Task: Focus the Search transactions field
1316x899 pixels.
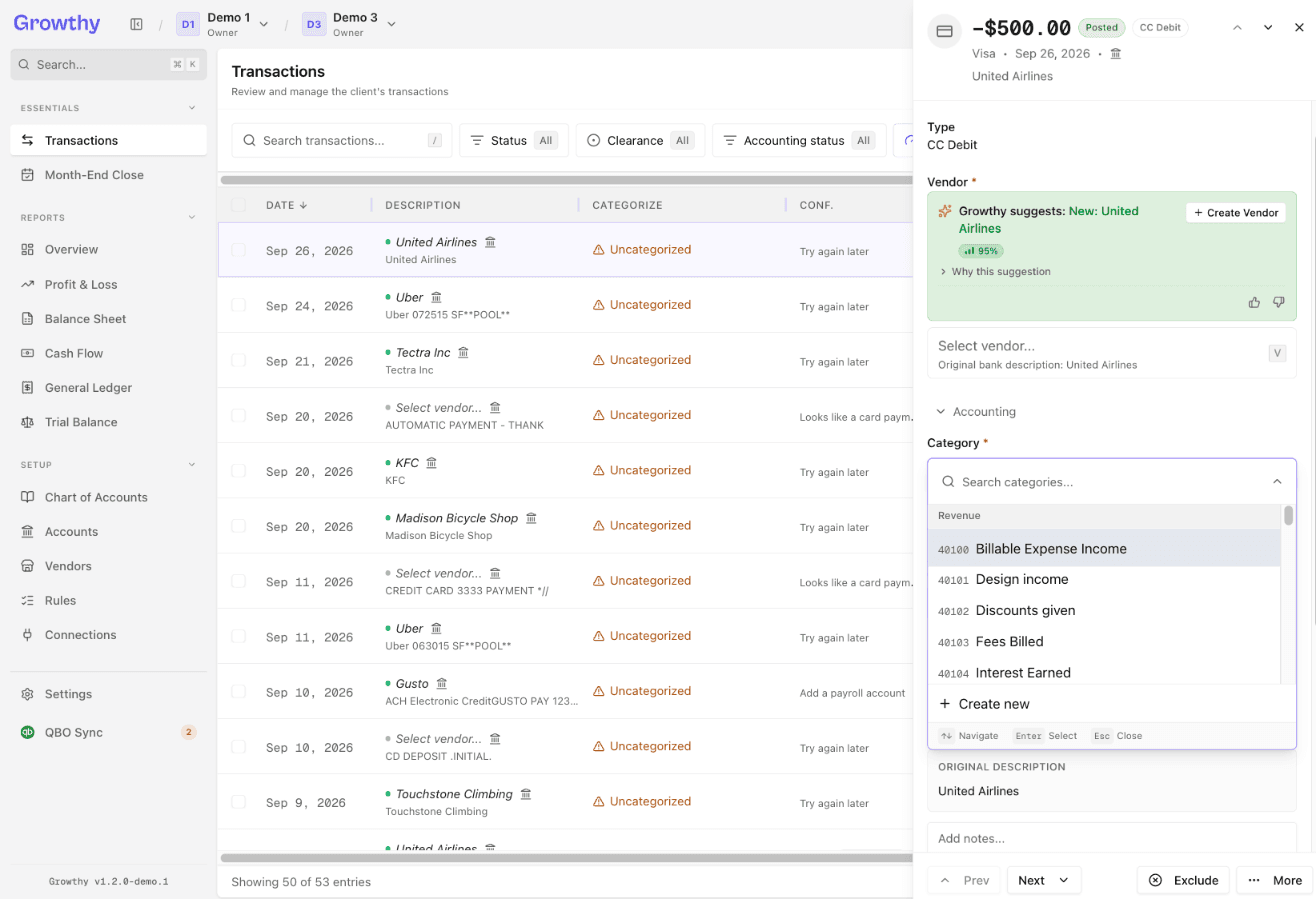Action: (342, 141)
